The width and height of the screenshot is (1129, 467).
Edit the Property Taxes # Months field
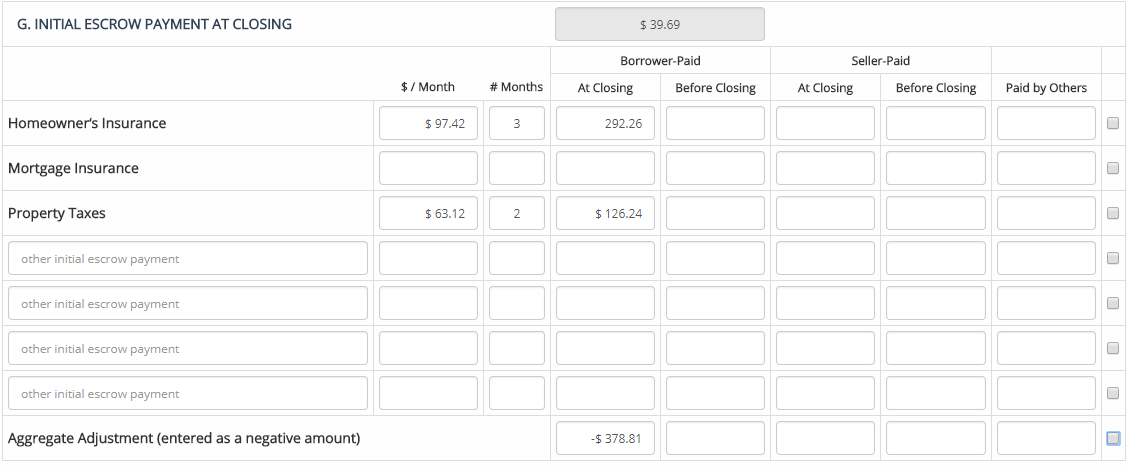516,214
